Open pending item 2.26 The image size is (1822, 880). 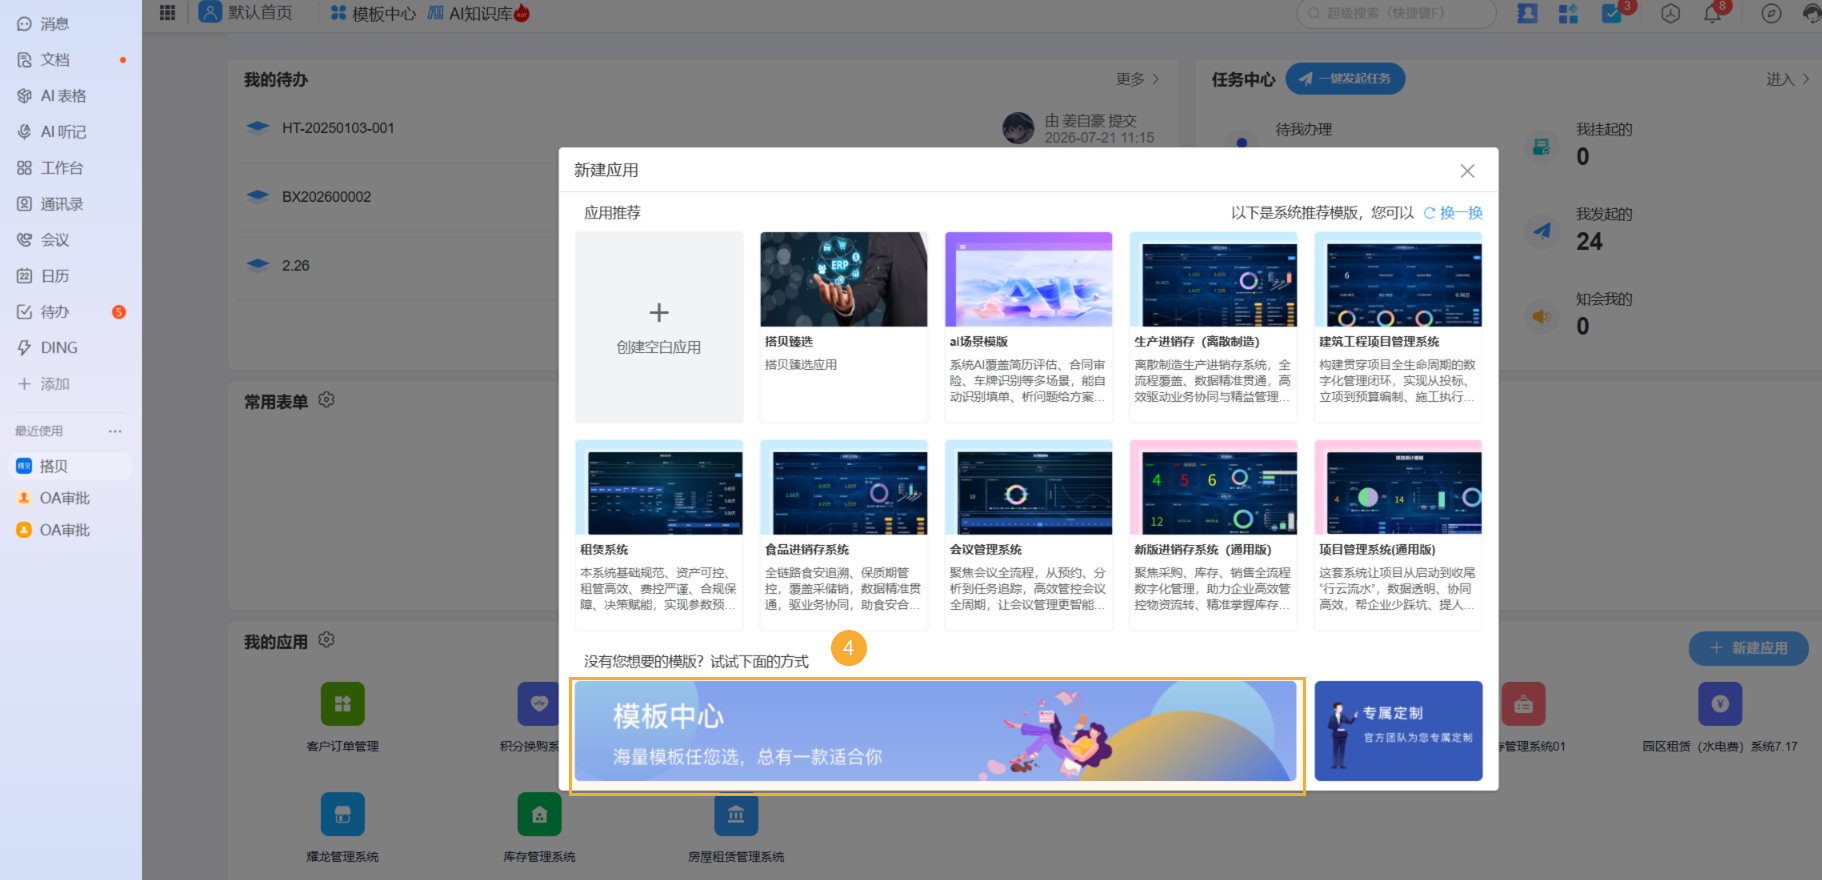(295, 266)
